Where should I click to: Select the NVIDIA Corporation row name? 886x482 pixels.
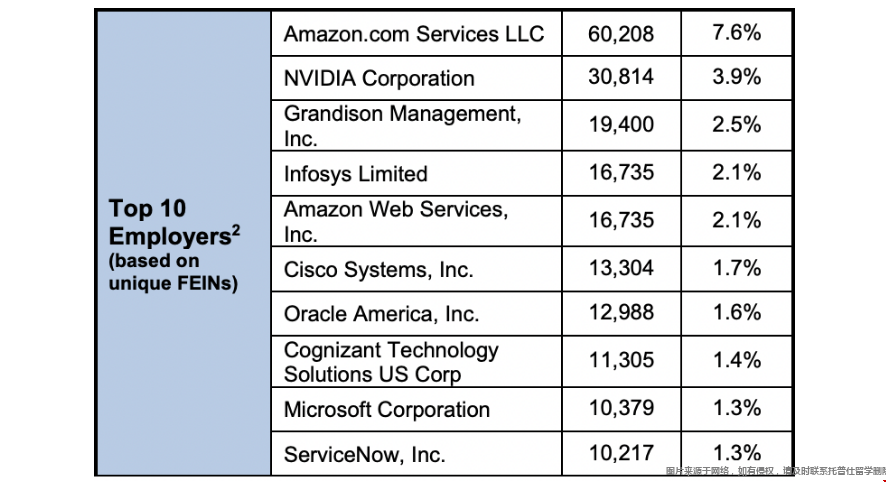379,78
